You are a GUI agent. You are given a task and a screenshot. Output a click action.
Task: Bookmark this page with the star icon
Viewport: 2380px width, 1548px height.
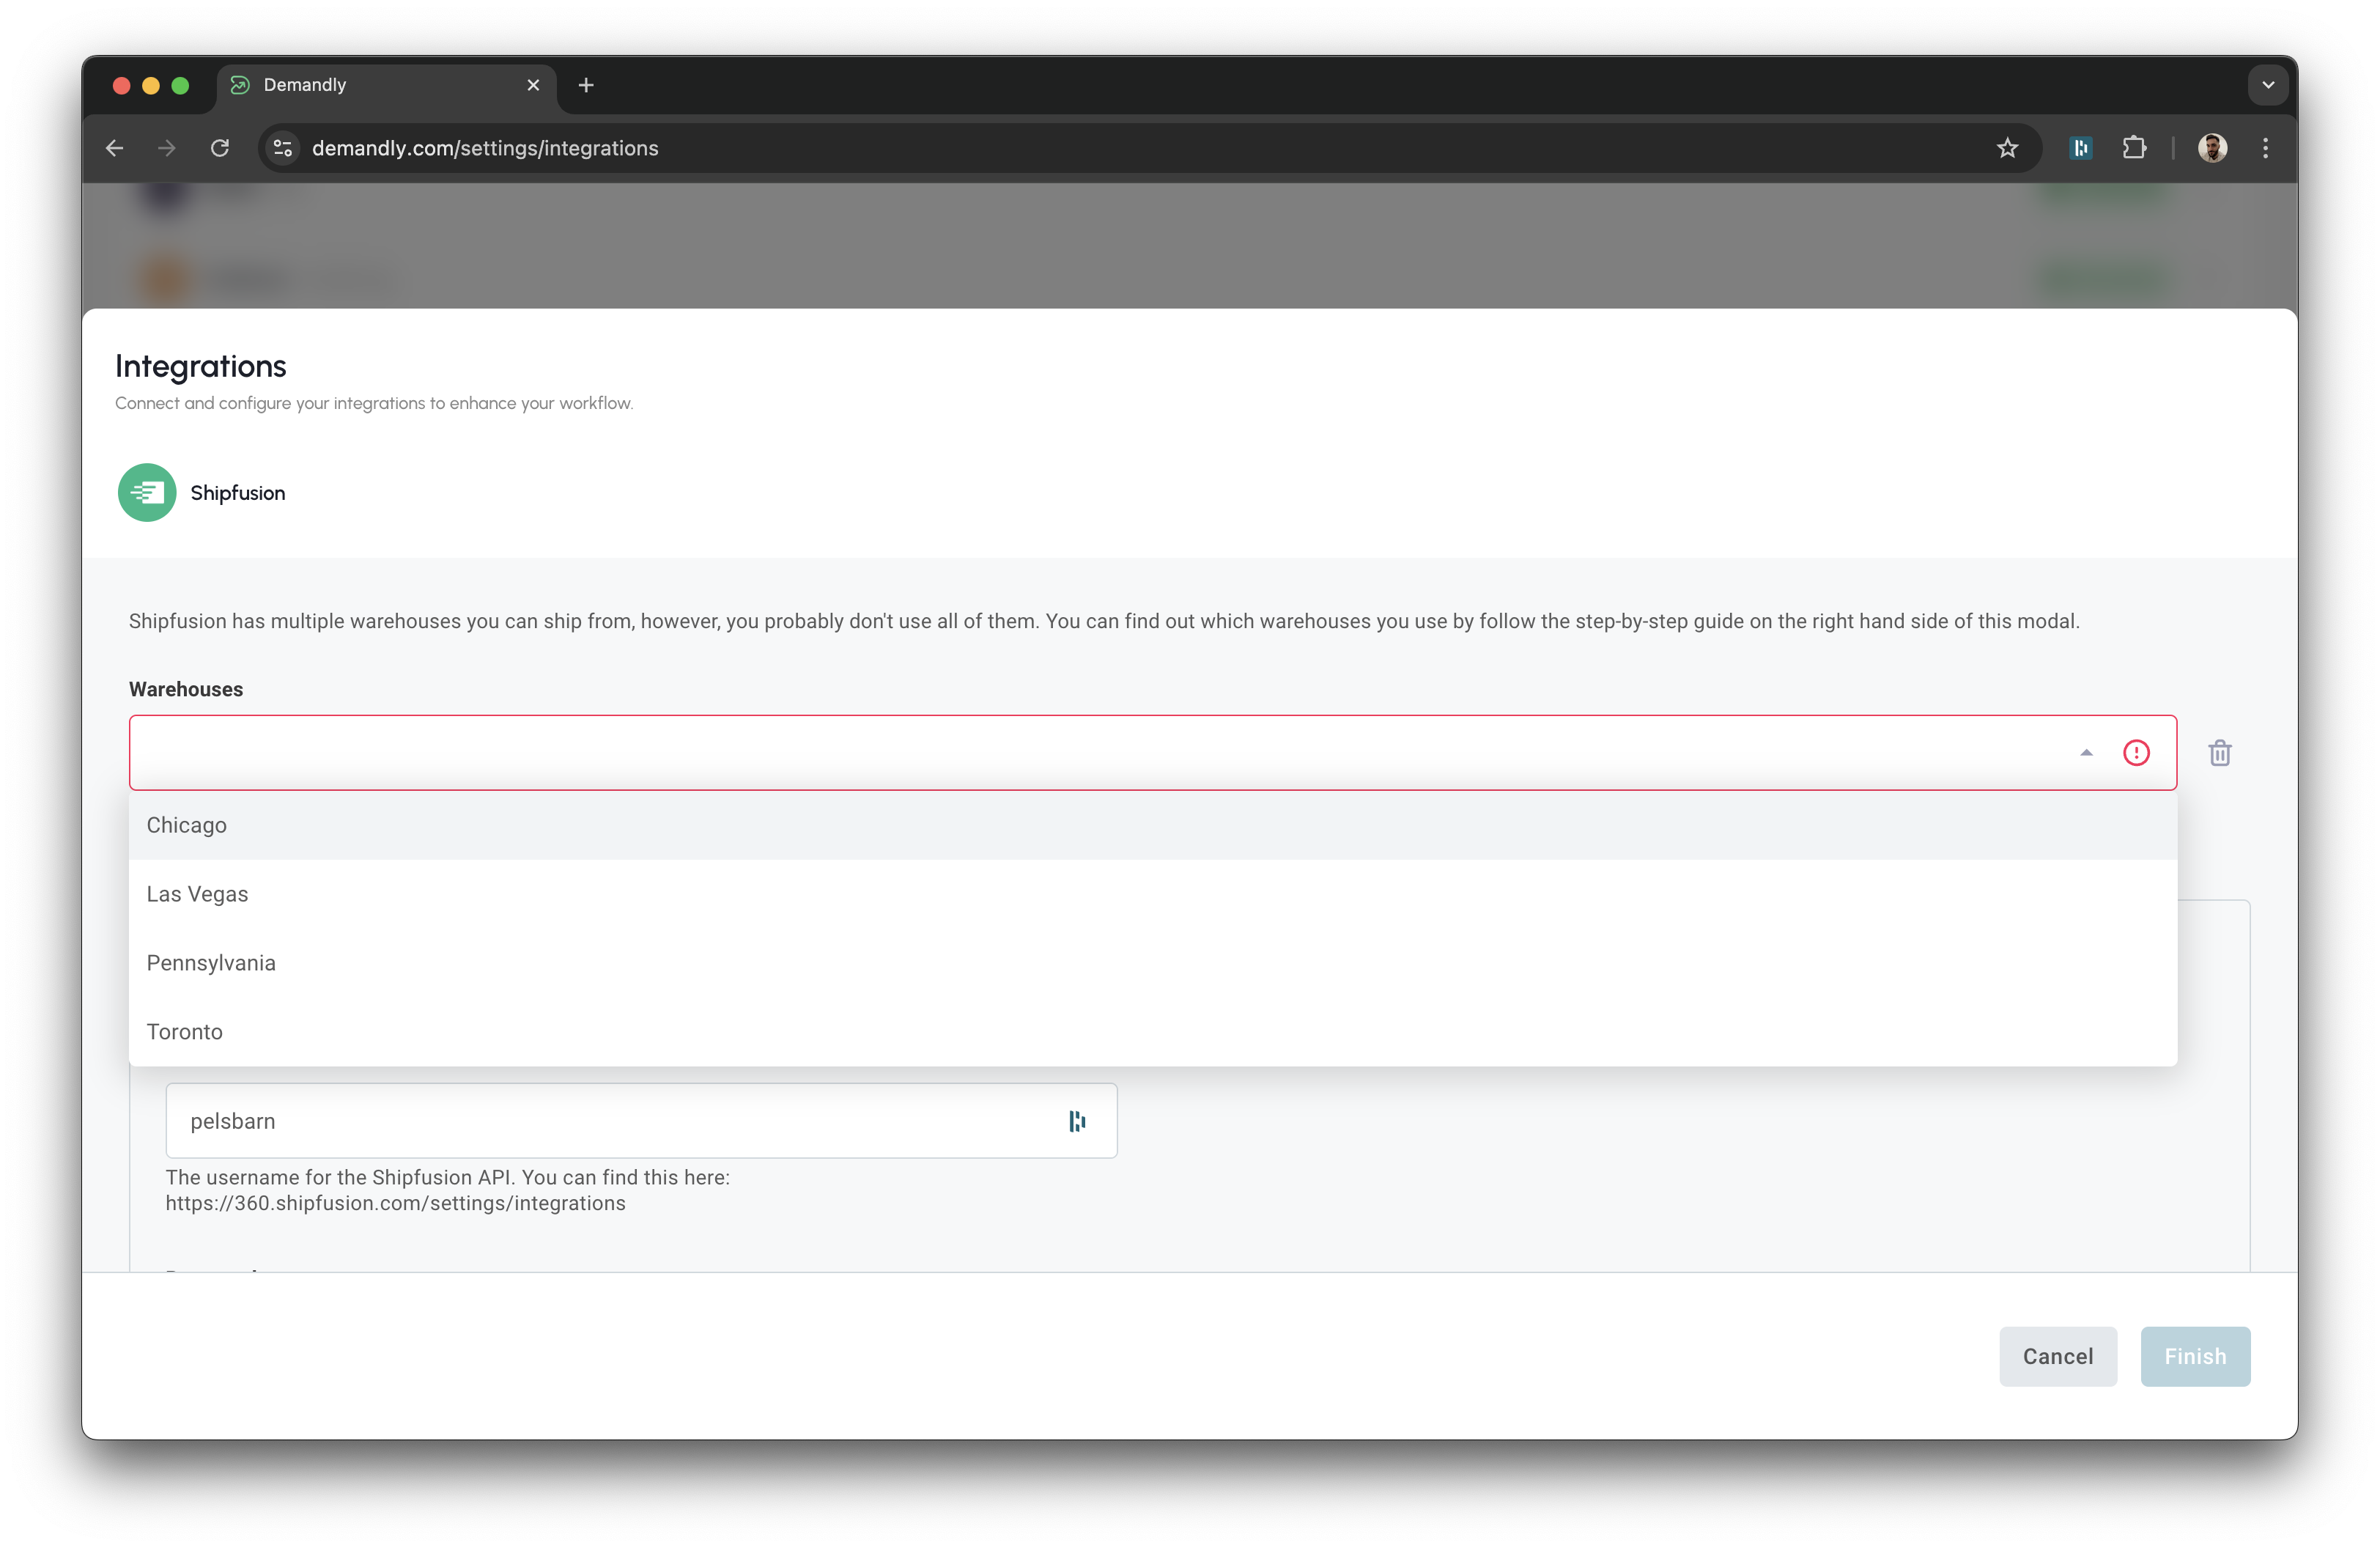pyautogui.click(x=2007, y=148)
